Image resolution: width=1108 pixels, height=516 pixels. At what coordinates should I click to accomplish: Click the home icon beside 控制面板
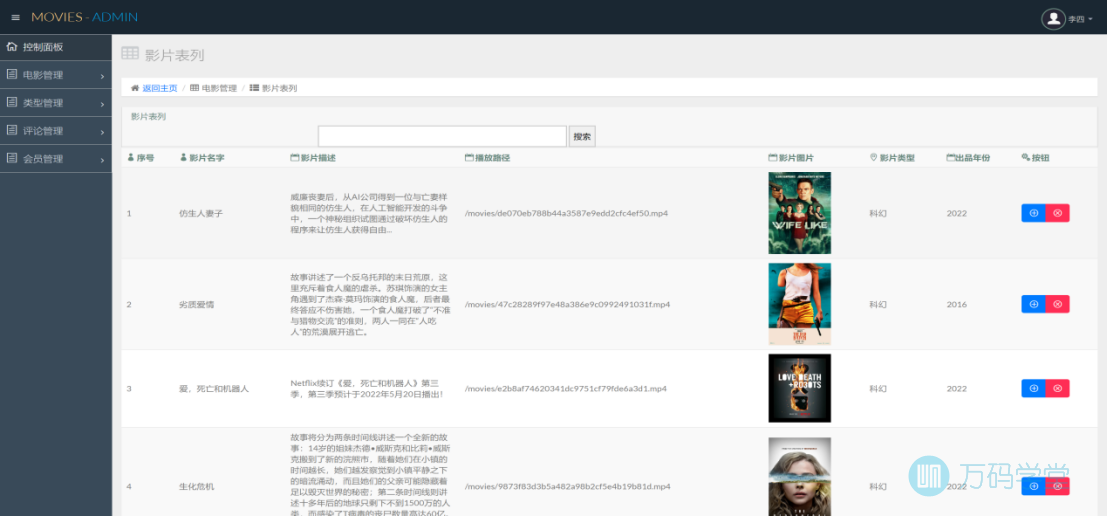(x=11, y=47)
